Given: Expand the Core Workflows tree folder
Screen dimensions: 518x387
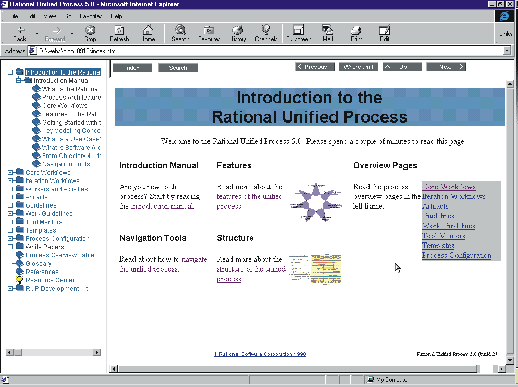Looking at the screenshot, I should (10, 172).
